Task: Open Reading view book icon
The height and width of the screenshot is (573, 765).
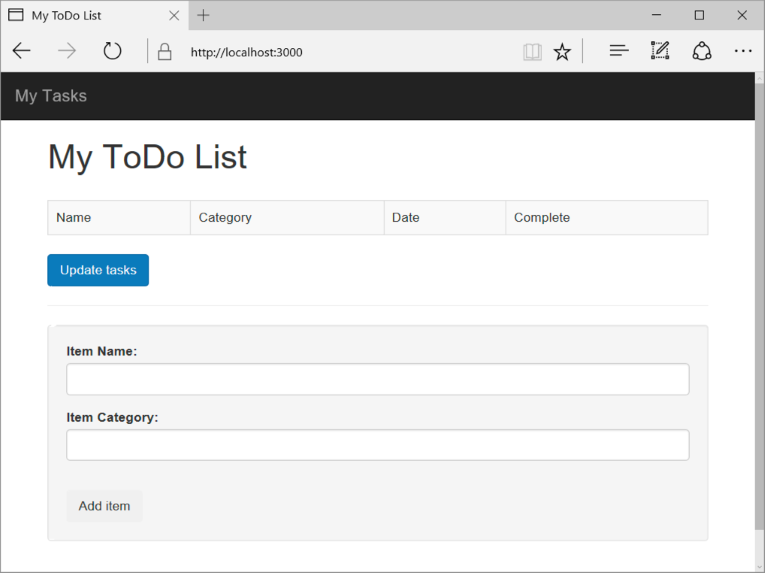Action: click(532, 52)
